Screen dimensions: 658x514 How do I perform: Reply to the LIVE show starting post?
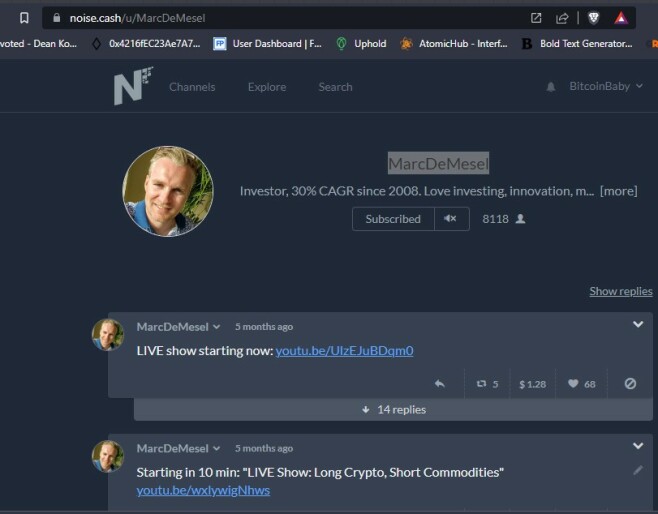point(439,384)
